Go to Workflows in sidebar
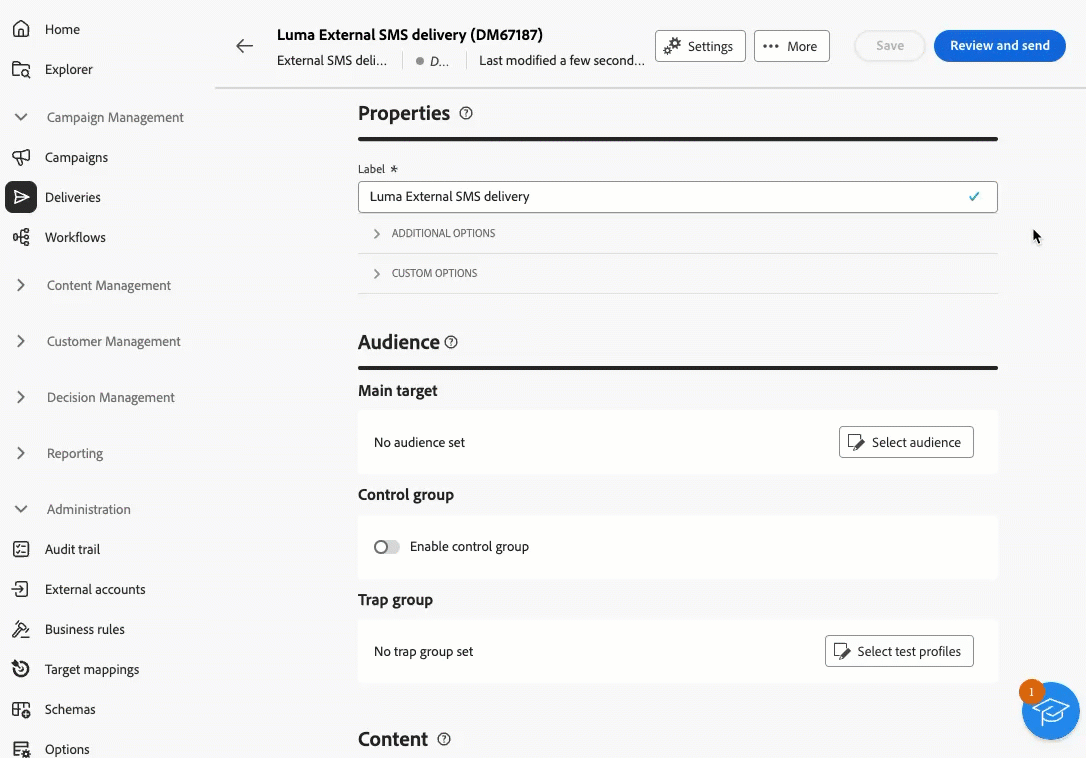Screen dimensions: 1086x758 (x=75, y=237)
